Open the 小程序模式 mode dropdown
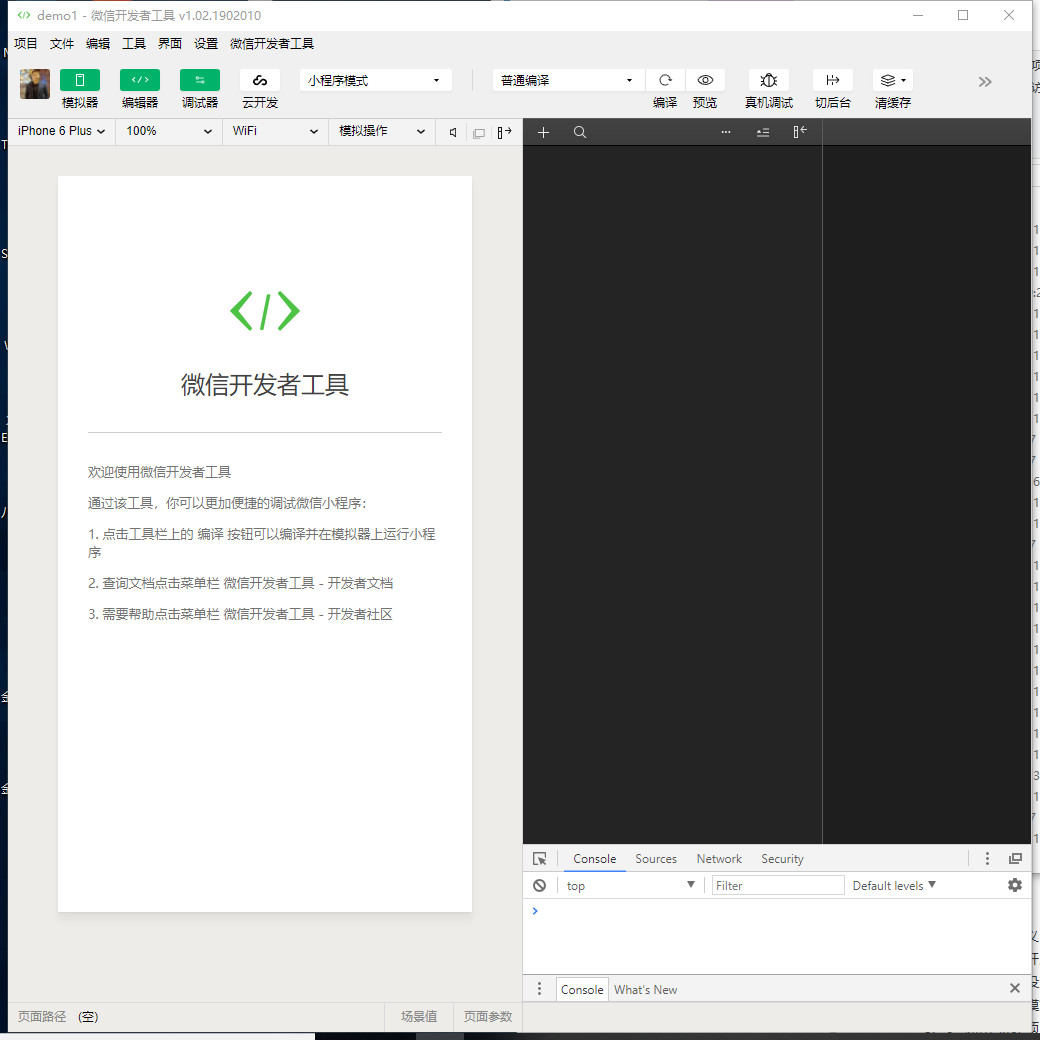Viewport: 1040px width, 1040px height. [375, 80]
